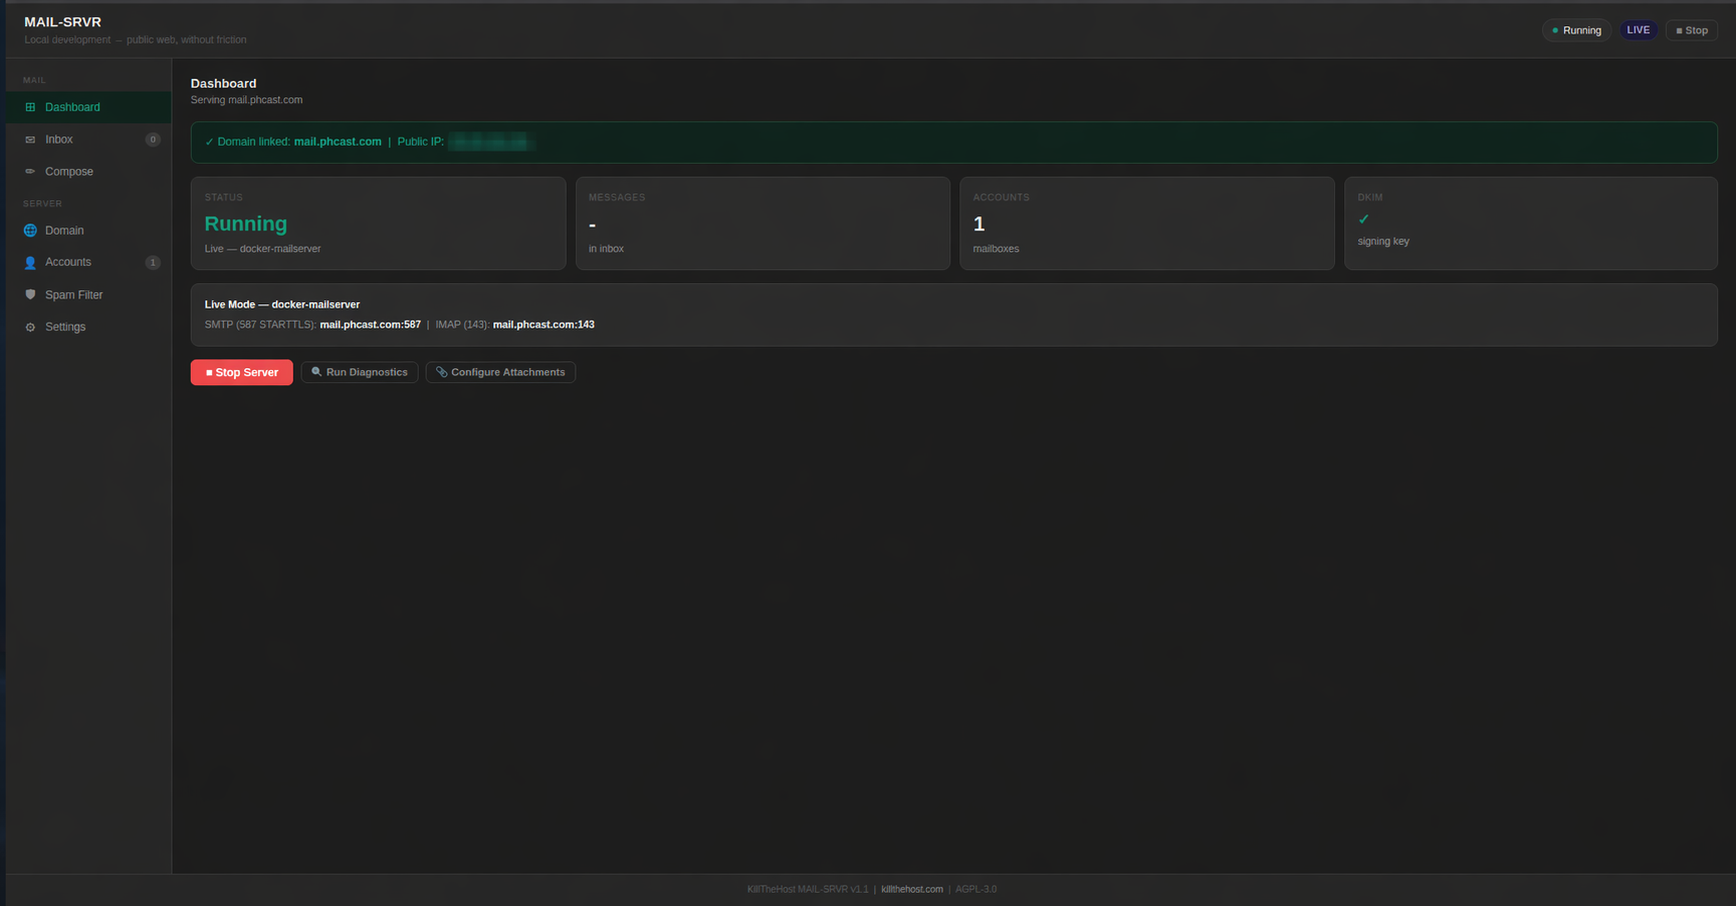Click the mail.phcast.com domain link
Image resolution: width=1736 pixels, height=906 pixels.
click(x=337, y=141)
